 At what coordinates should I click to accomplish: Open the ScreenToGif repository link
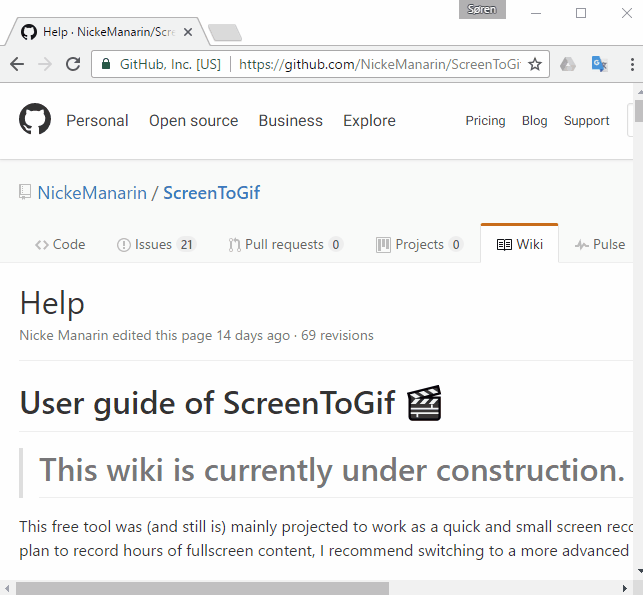click(211, 193)
